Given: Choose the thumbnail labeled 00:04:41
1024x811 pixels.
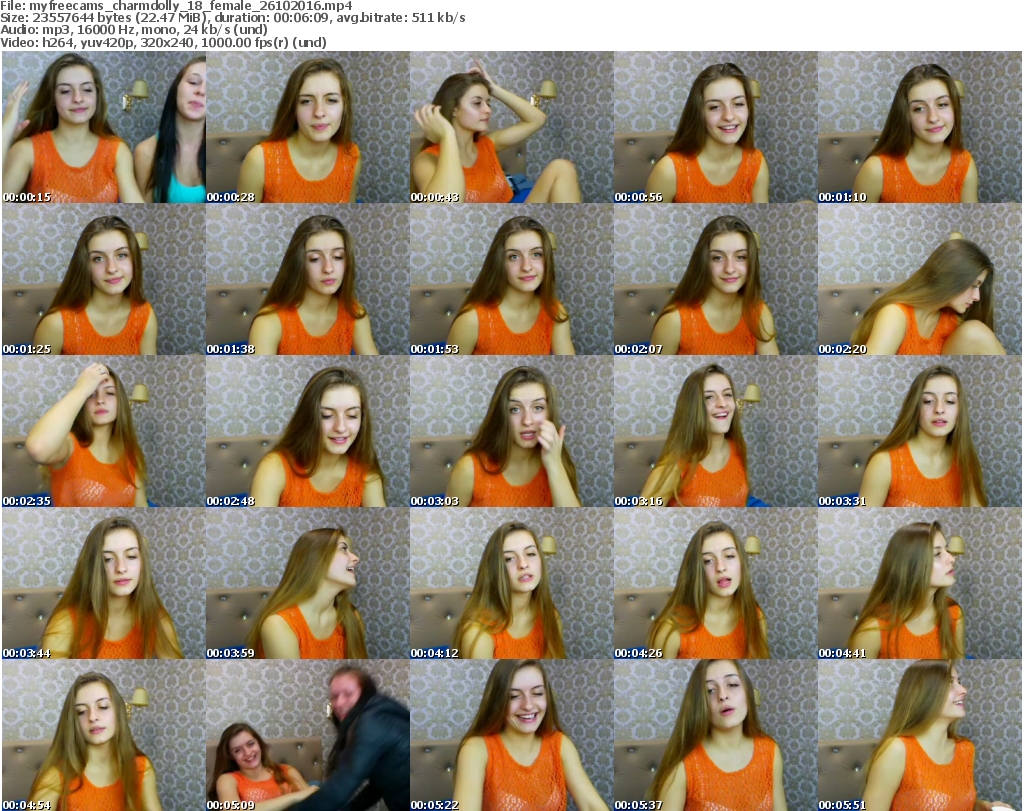Looking at the screenshot, I should pyautogui.click(x=919, y=583).
